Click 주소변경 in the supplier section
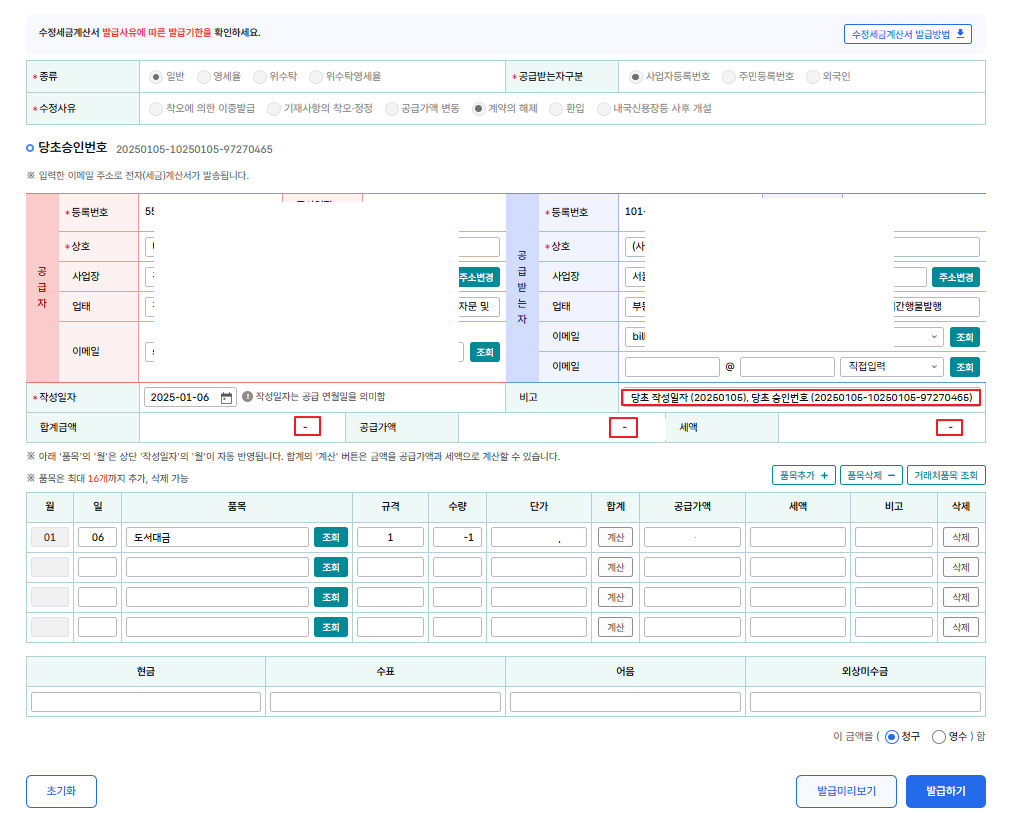The height and width of the screenshot is (819, 1011). click(478, 277)
